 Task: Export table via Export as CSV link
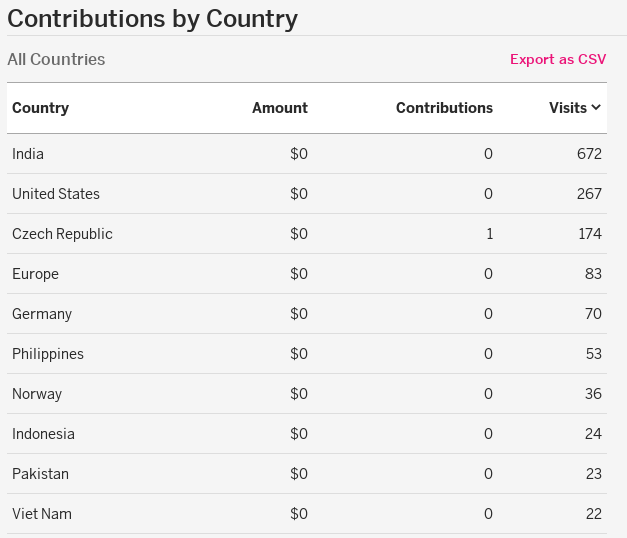click(558, 59)
